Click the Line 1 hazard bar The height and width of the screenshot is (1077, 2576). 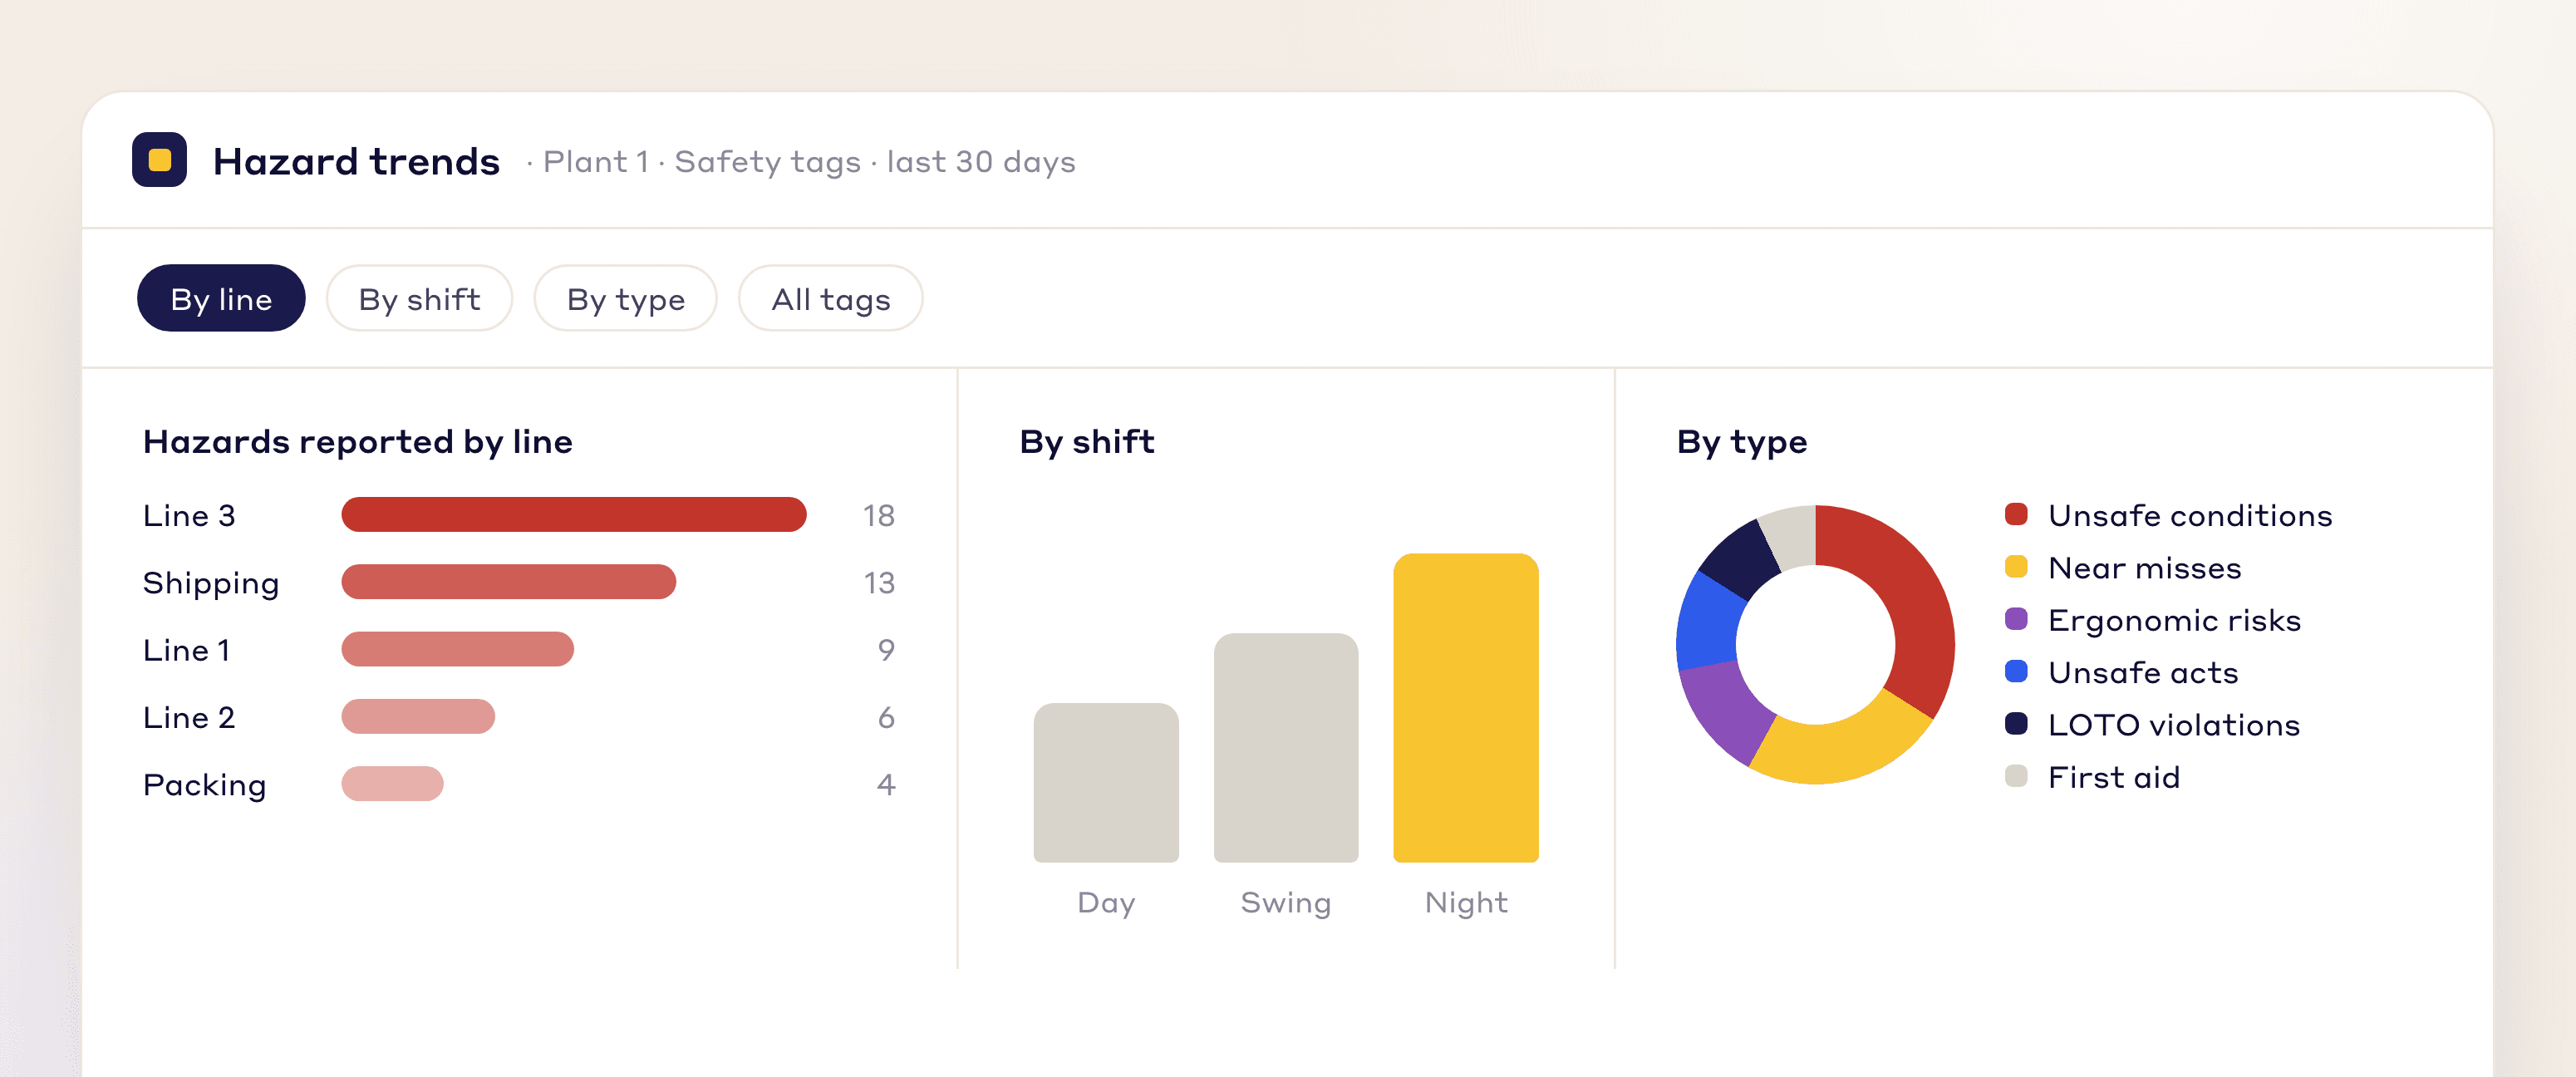[x=458, y=649]
